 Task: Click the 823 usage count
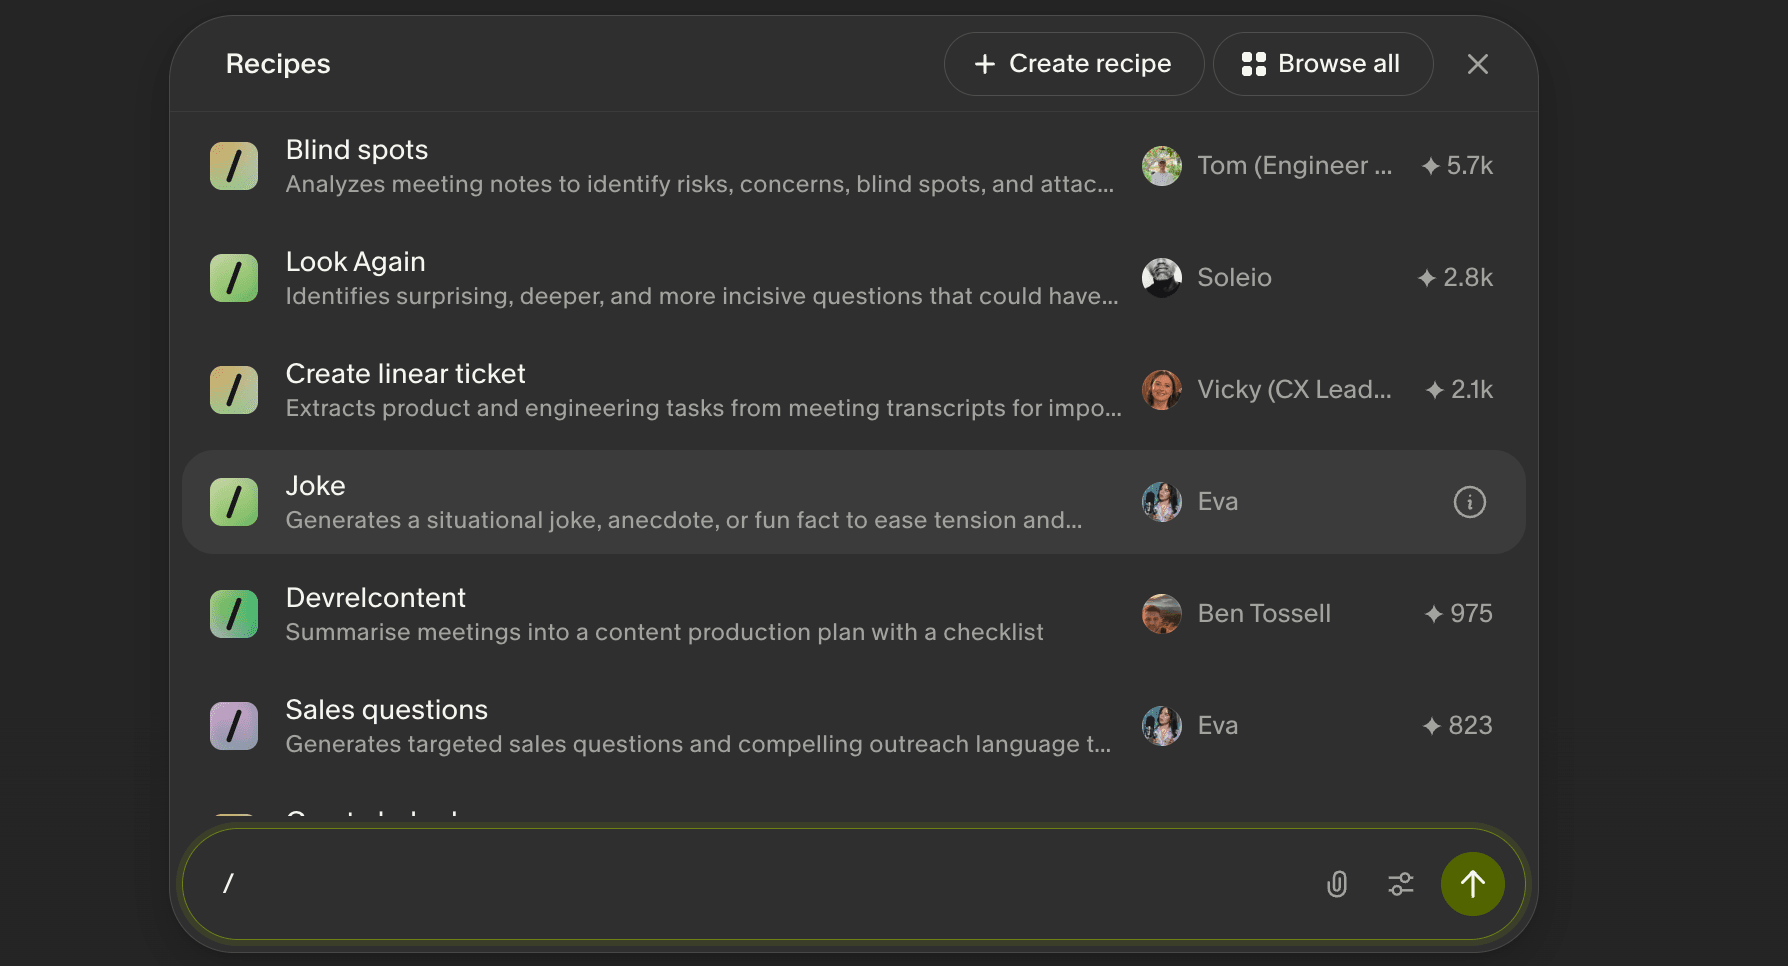[x=1457, y=726]
